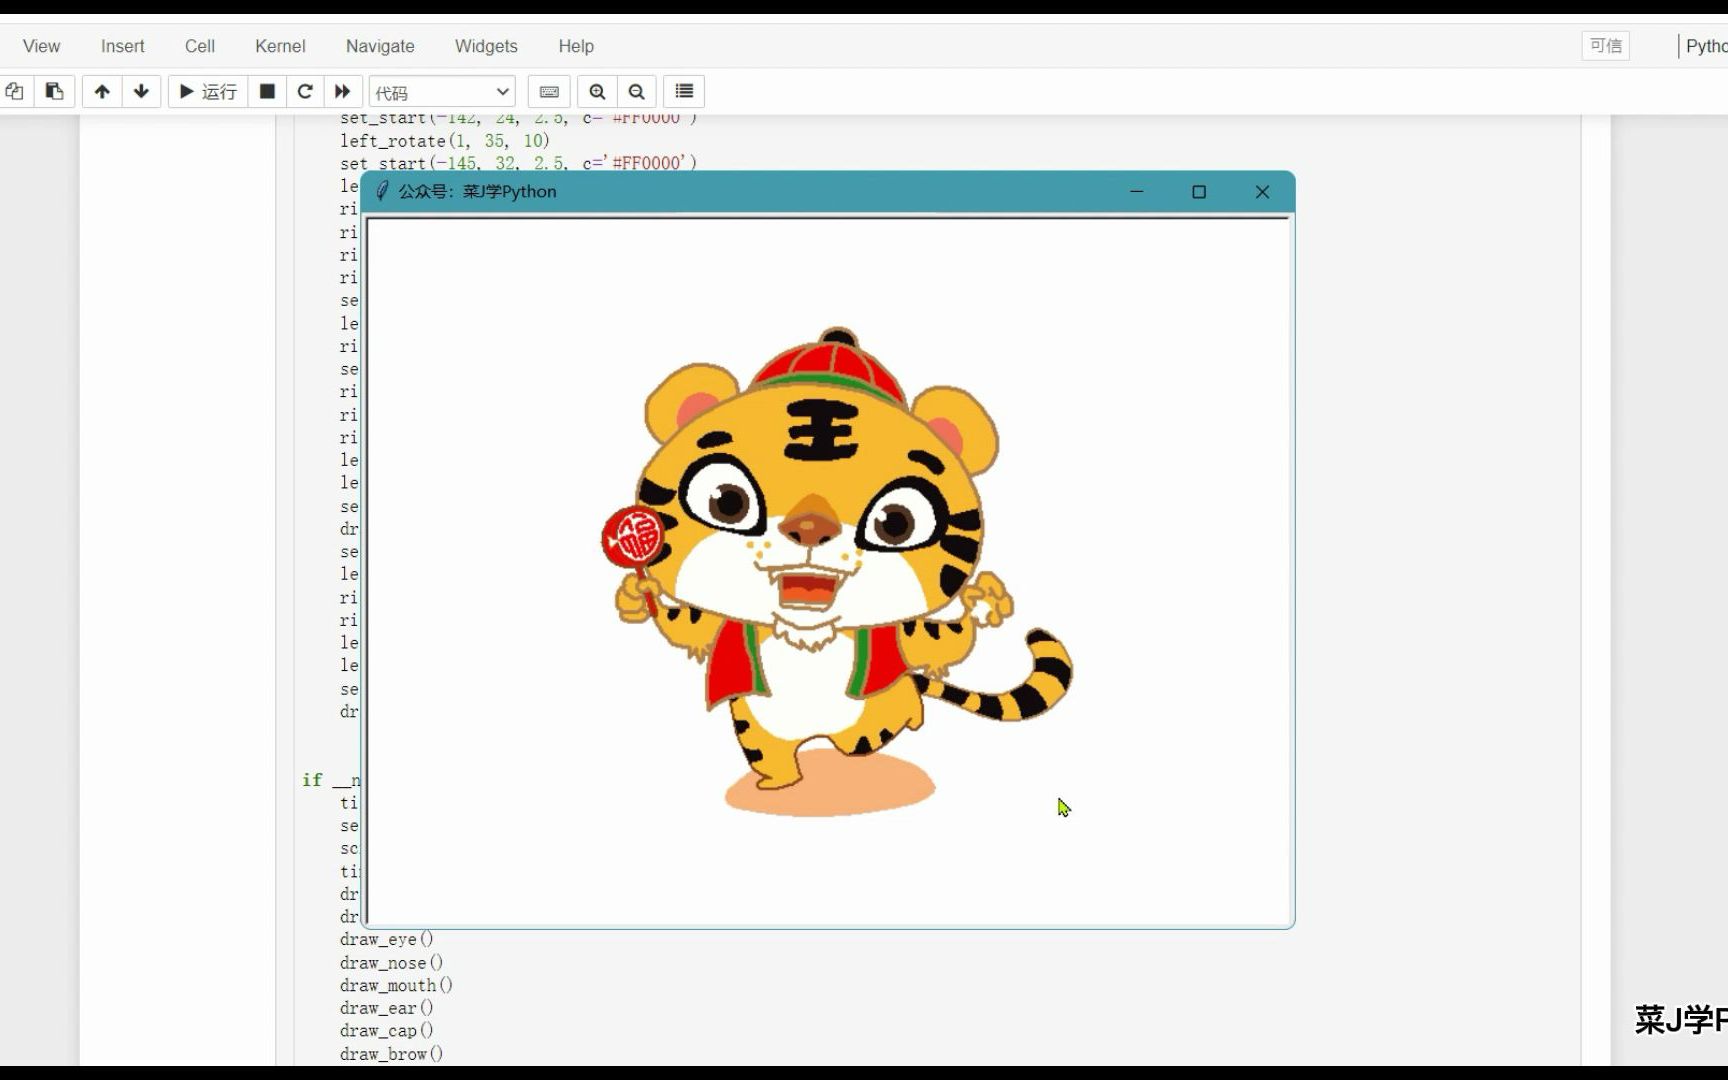Click the if keyword in code

(x=312, y=780)
